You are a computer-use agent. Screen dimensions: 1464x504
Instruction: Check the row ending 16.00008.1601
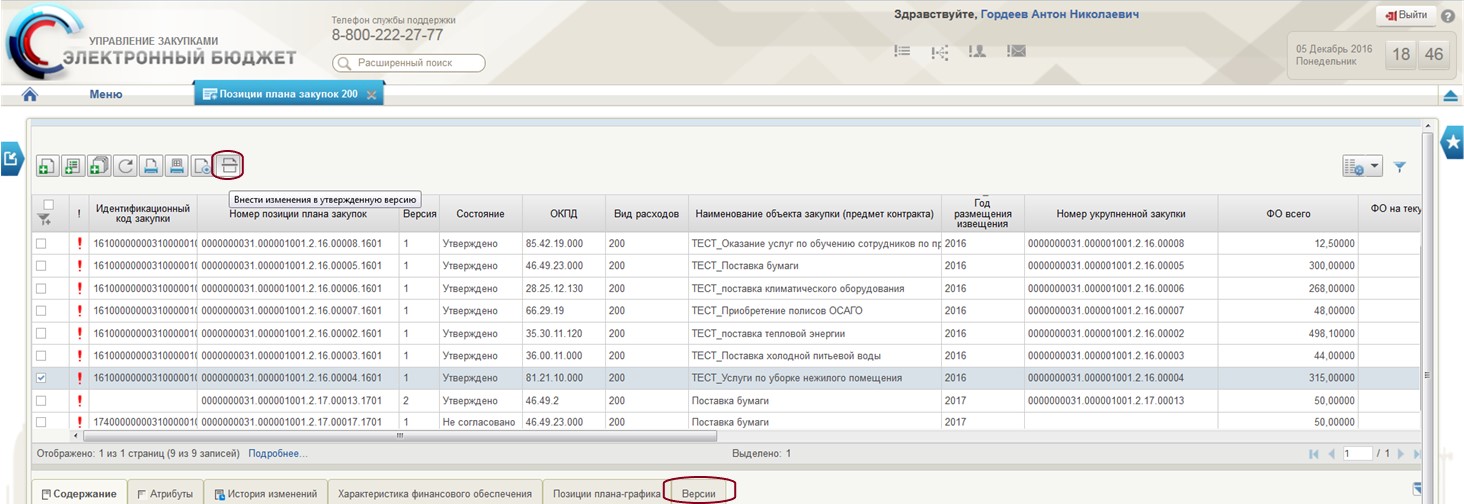[41, 243]
